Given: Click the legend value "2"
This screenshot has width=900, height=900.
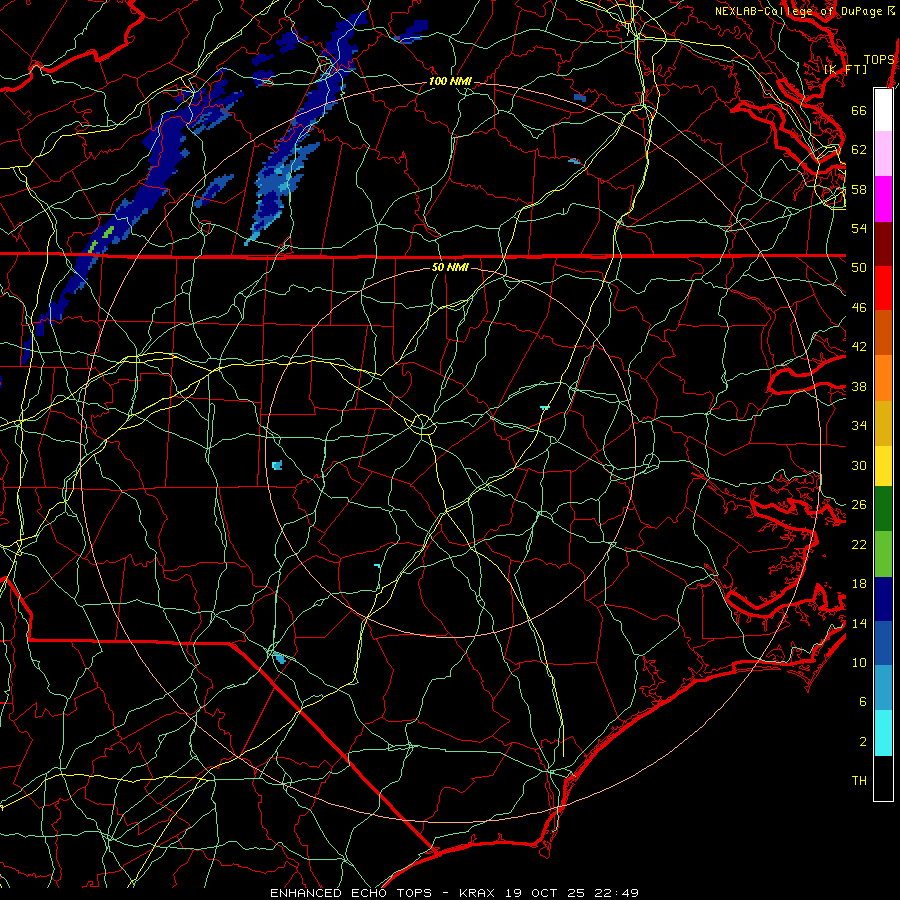Looking at the screenshot, I should (x=863, y=742).
